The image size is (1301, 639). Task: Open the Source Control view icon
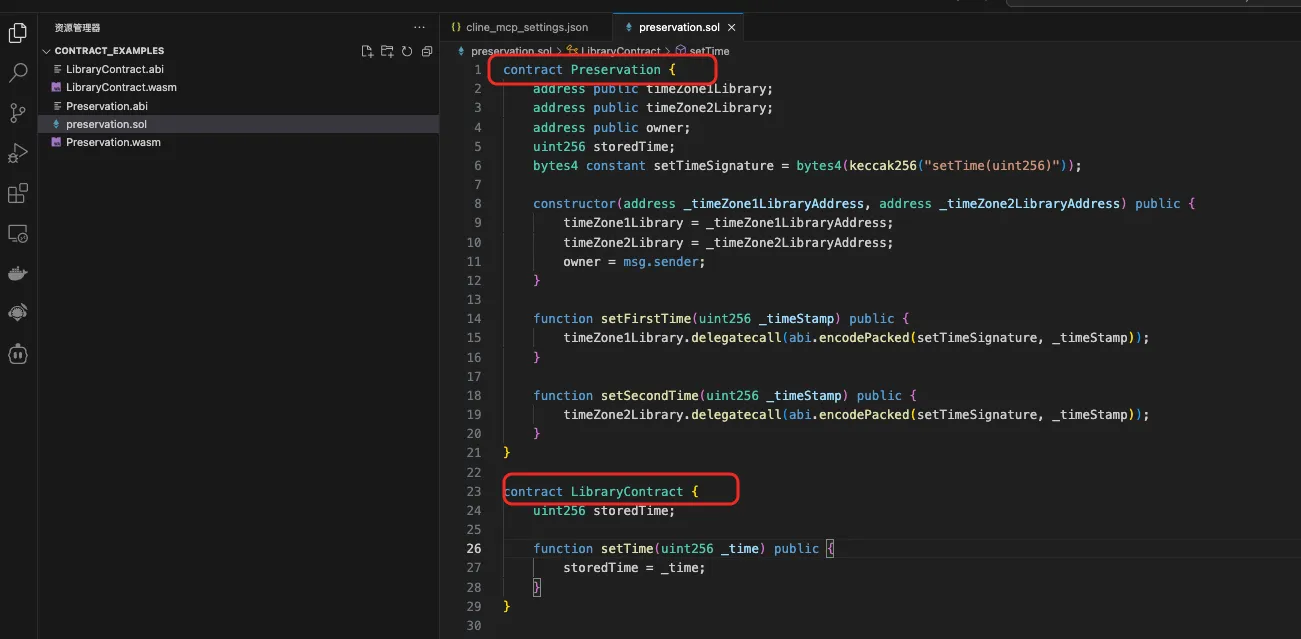[x=17, y=113]
